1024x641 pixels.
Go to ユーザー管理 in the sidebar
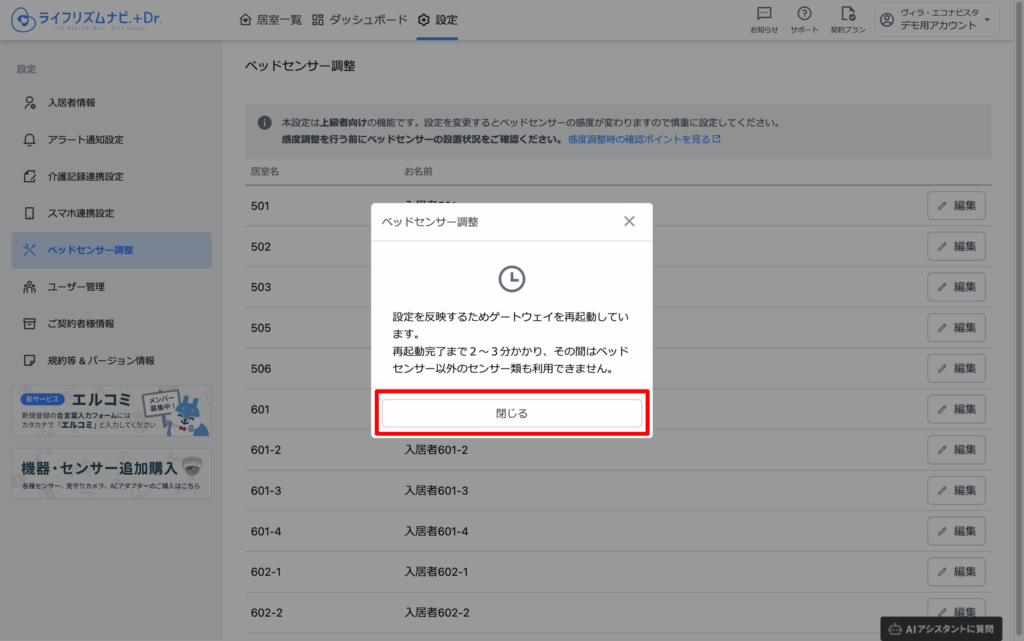[x=76, y=287]
